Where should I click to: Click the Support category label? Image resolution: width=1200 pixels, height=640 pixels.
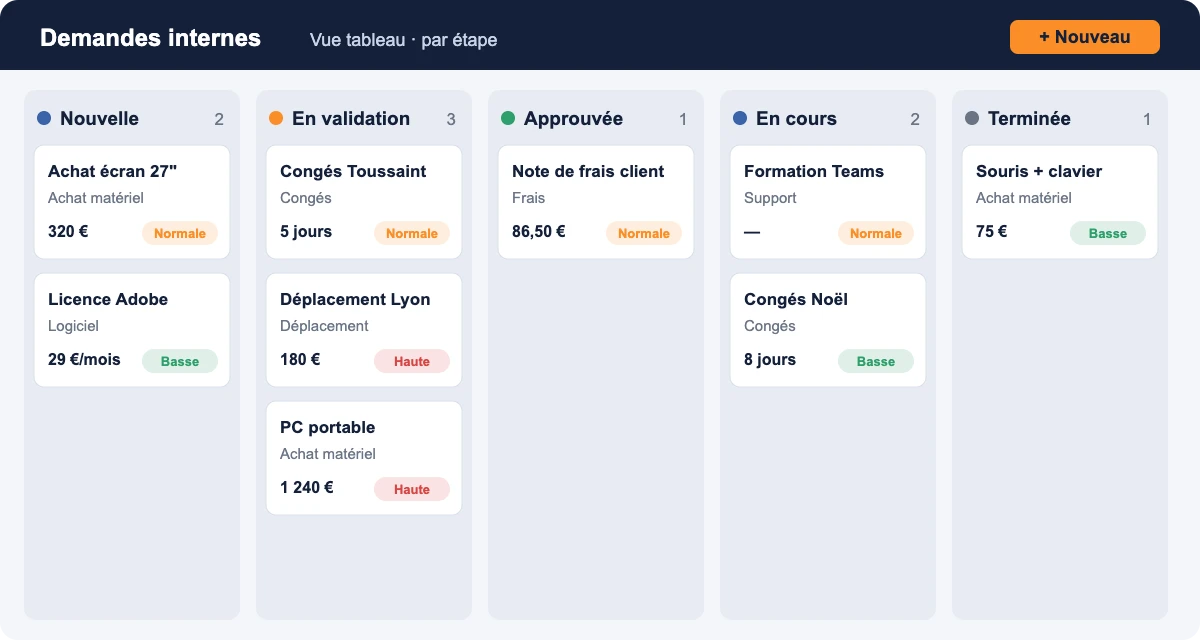tap(770, 198)
